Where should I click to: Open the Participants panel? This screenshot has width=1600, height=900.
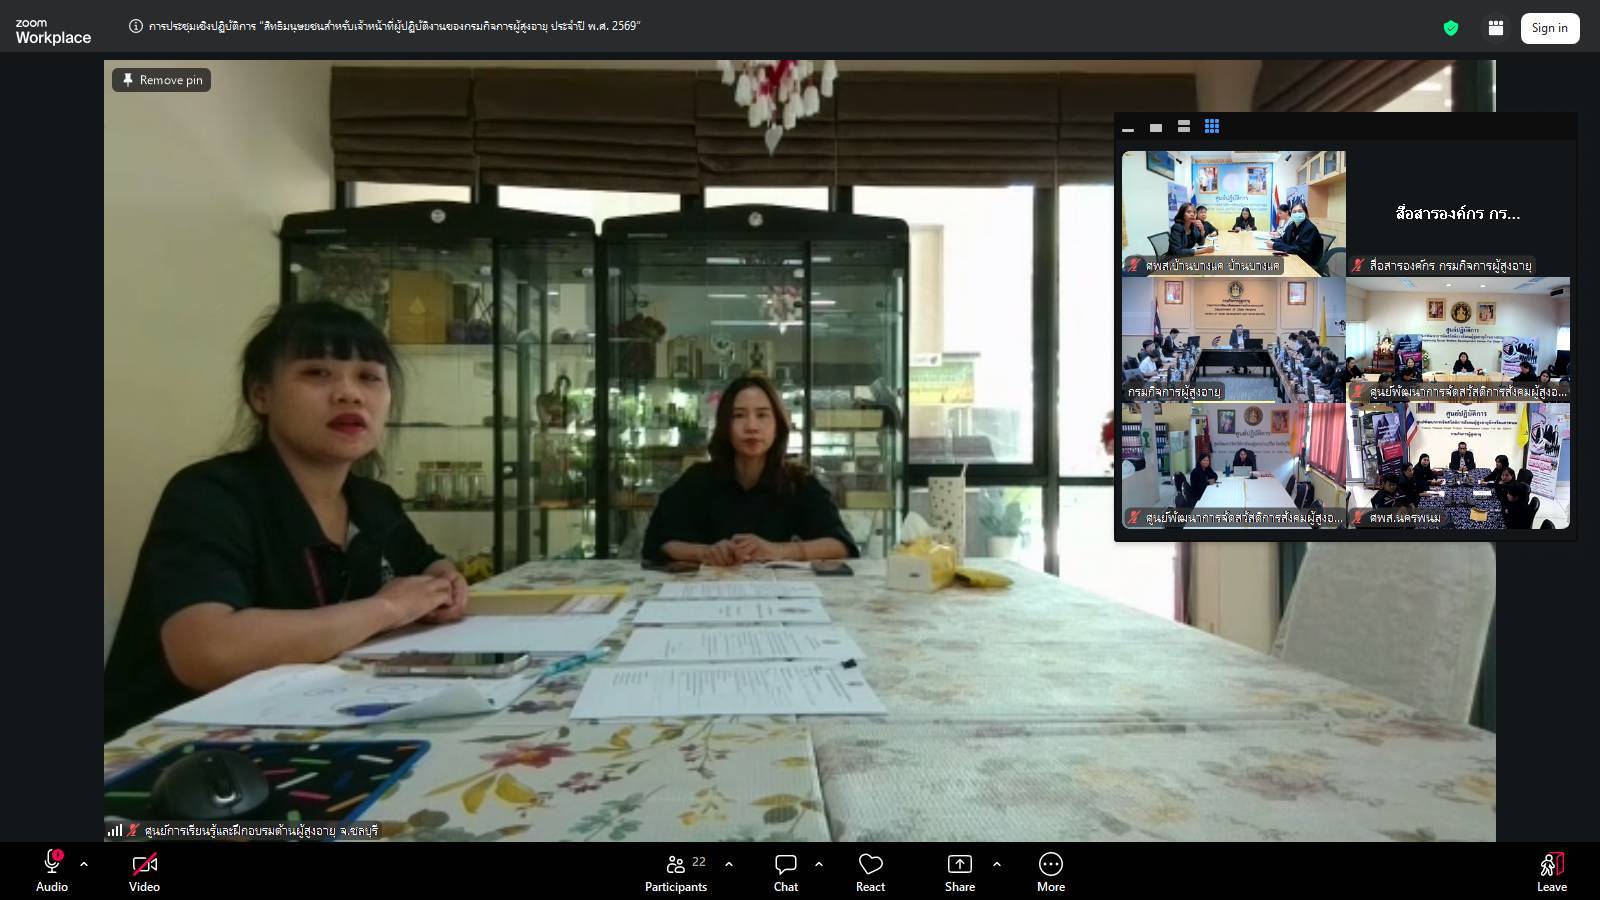[x=676, y=870]
